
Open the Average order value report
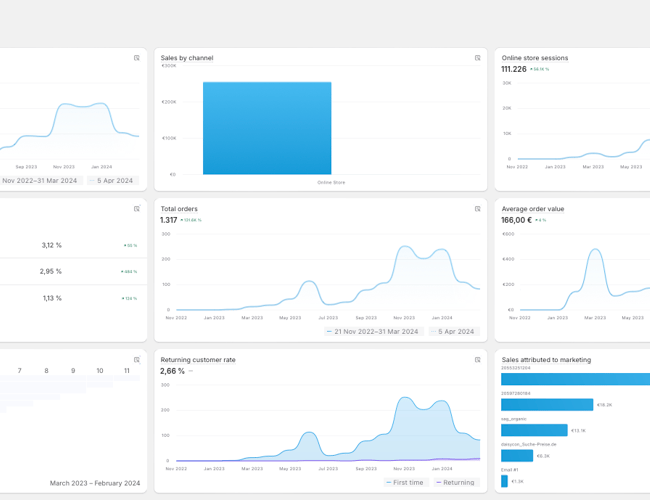pos(532,209)
